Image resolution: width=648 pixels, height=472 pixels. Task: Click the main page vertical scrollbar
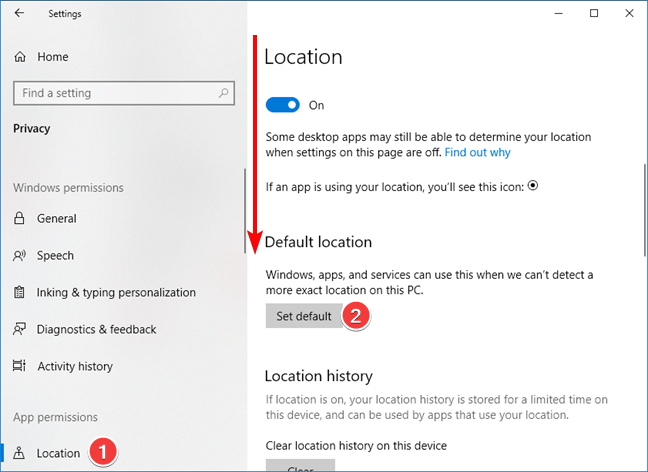click(645, 210)
